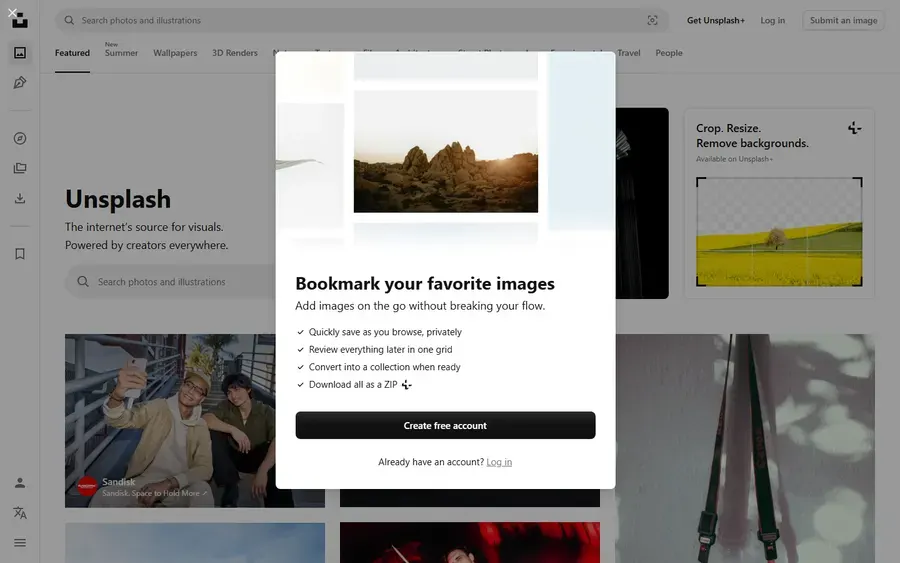Open the Wallpapers category tab
900x563 pixels.
pos(175,53)
